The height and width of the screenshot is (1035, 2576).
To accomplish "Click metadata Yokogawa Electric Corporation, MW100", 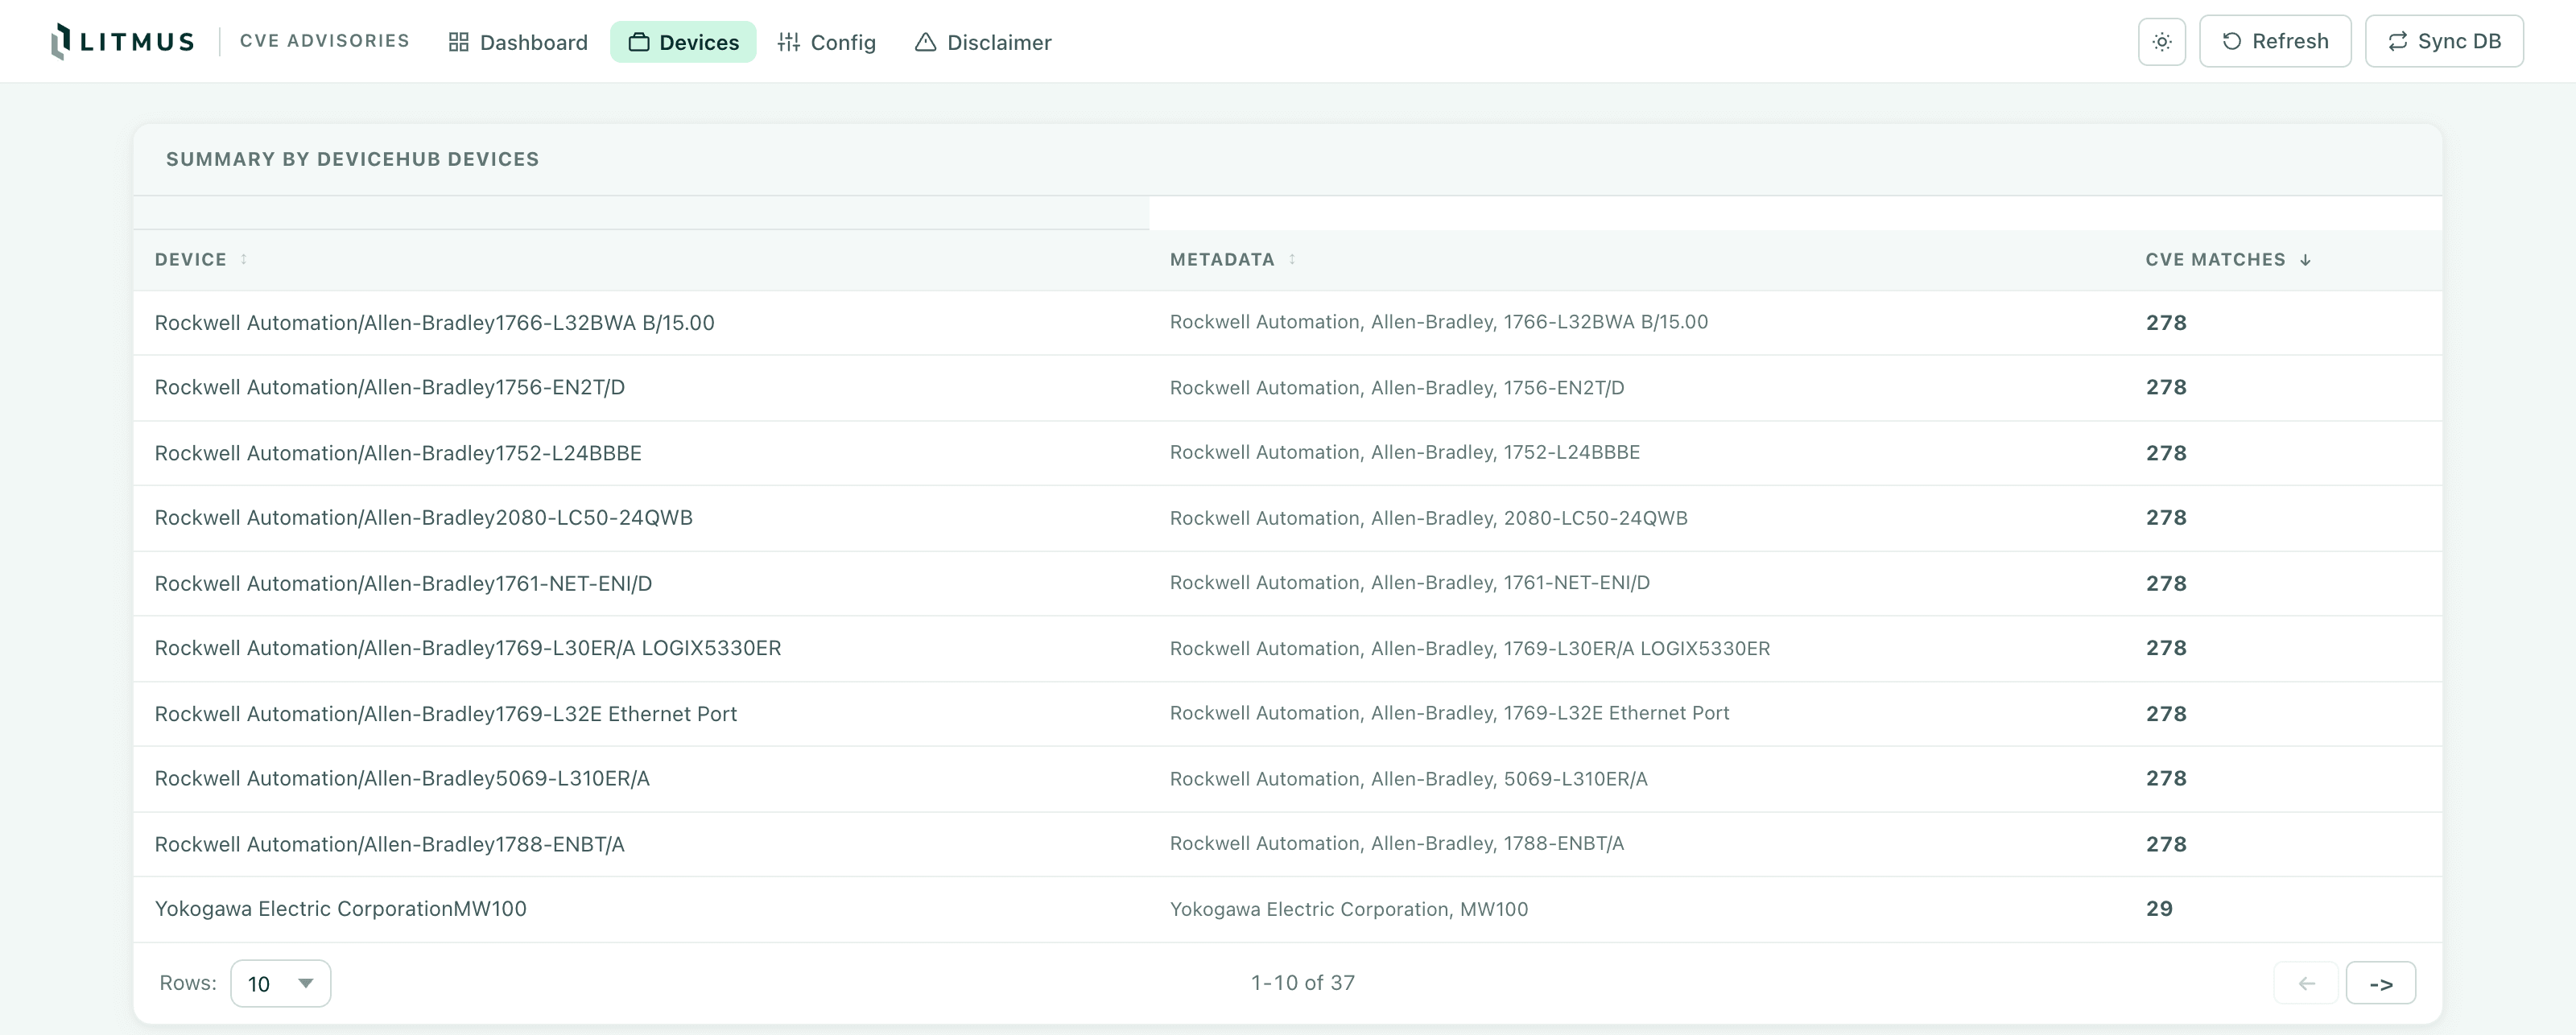I will (1349, 909).
